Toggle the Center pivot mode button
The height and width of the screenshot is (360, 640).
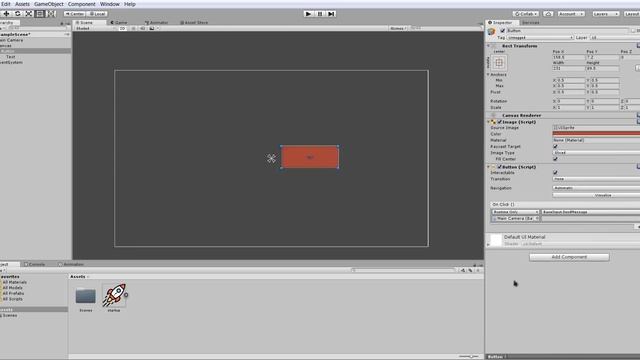pos(75,13)
